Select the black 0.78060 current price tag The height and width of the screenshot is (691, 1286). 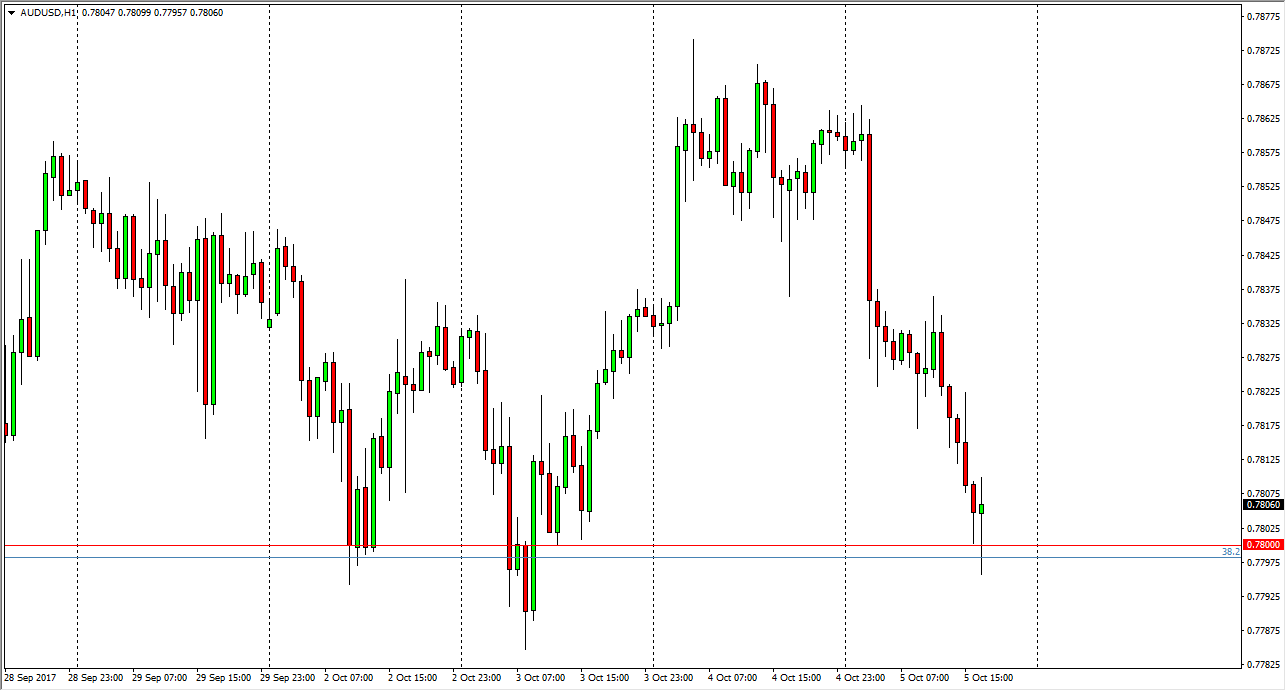point(1262,505)
